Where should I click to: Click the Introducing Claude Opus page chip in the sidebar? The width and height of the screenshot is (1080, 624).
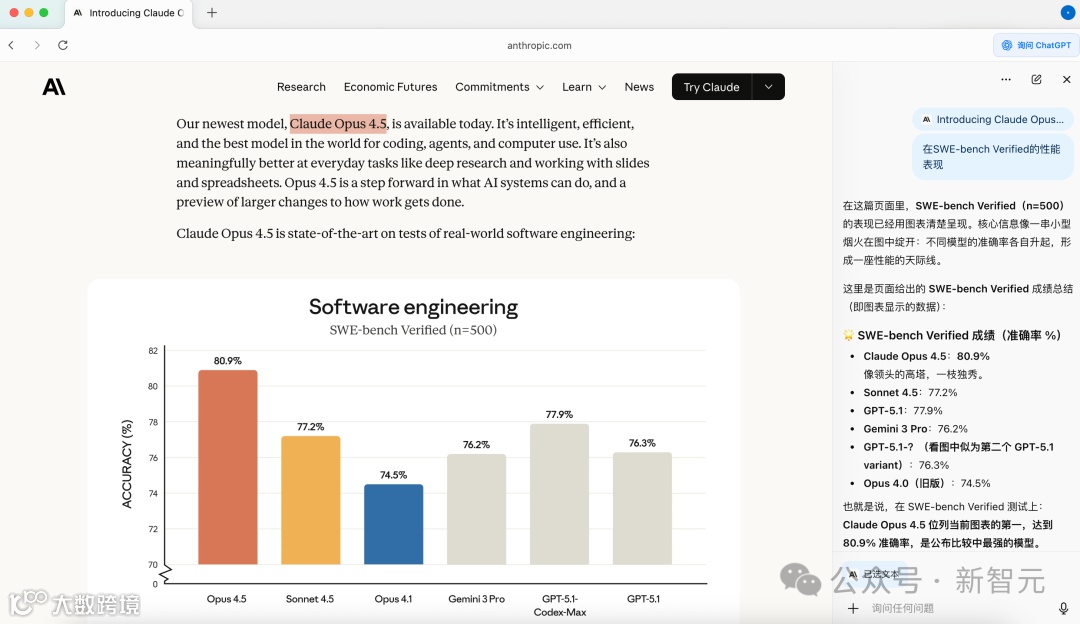click(993, 119)
